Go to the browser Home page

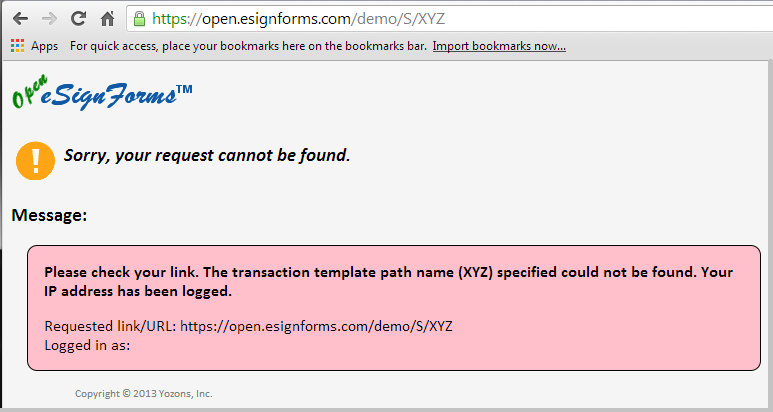point(107,18)
